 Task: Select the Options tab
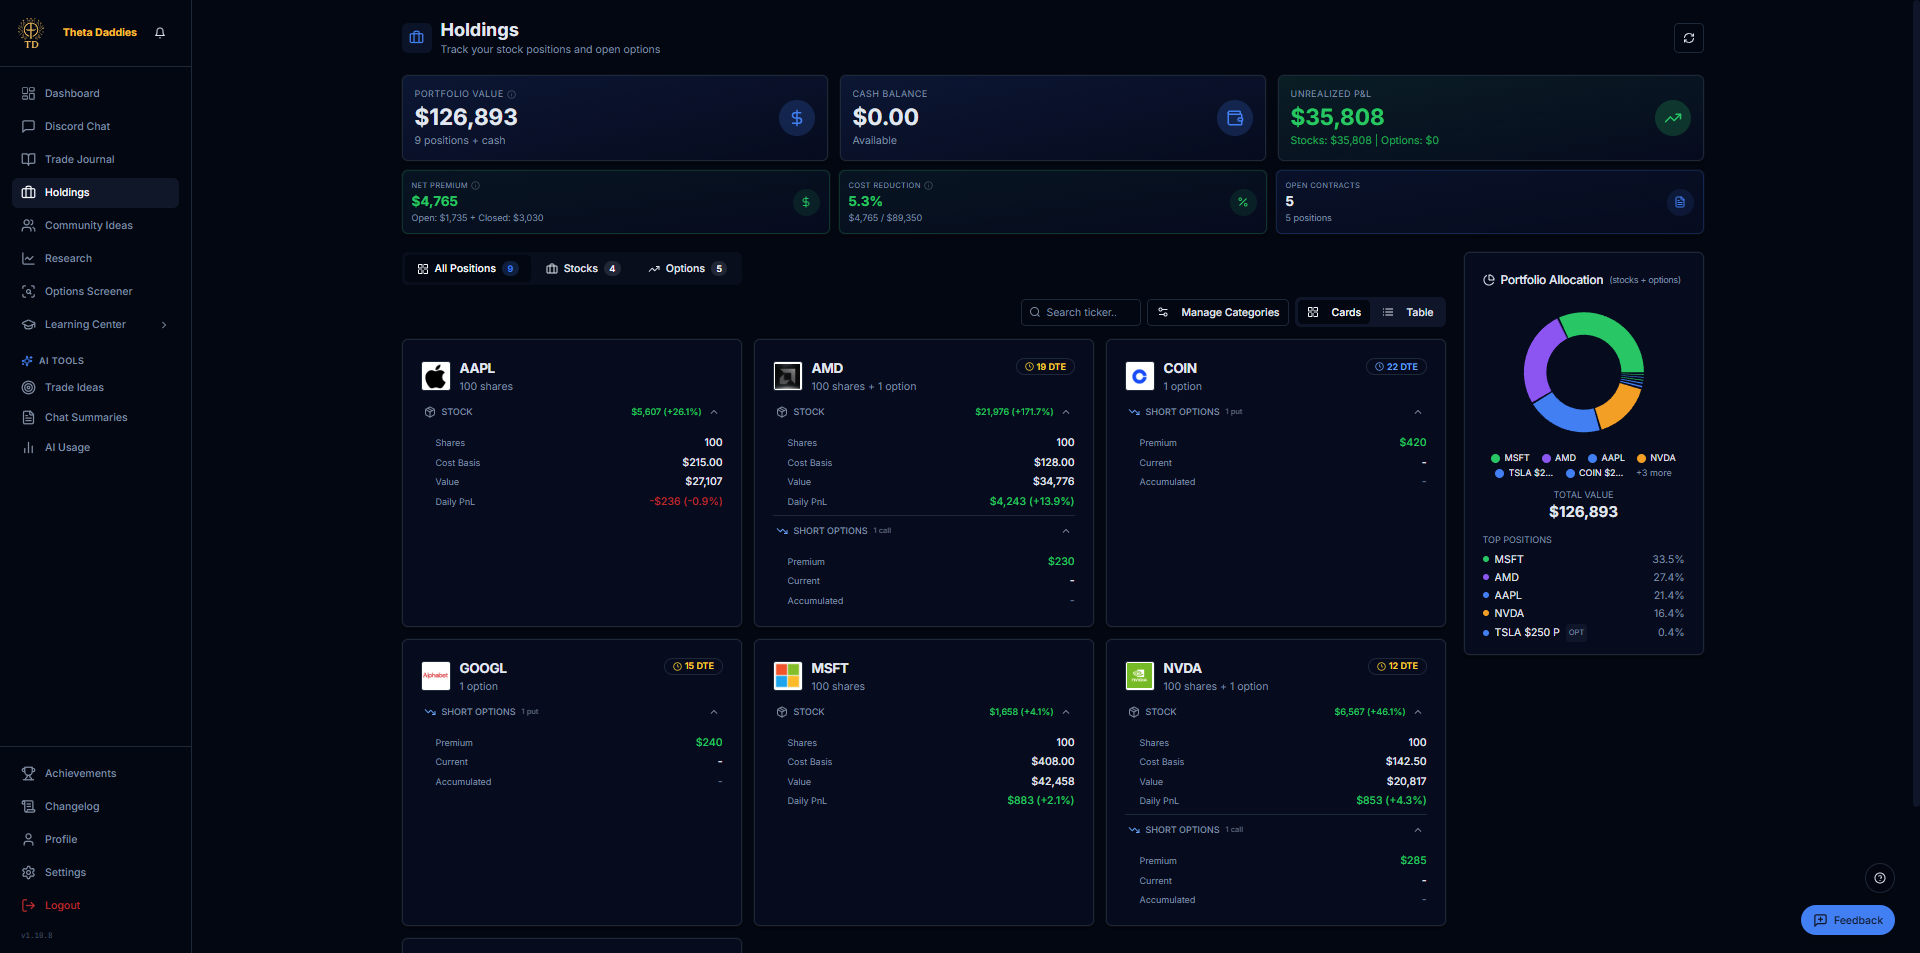click(687, 268)
